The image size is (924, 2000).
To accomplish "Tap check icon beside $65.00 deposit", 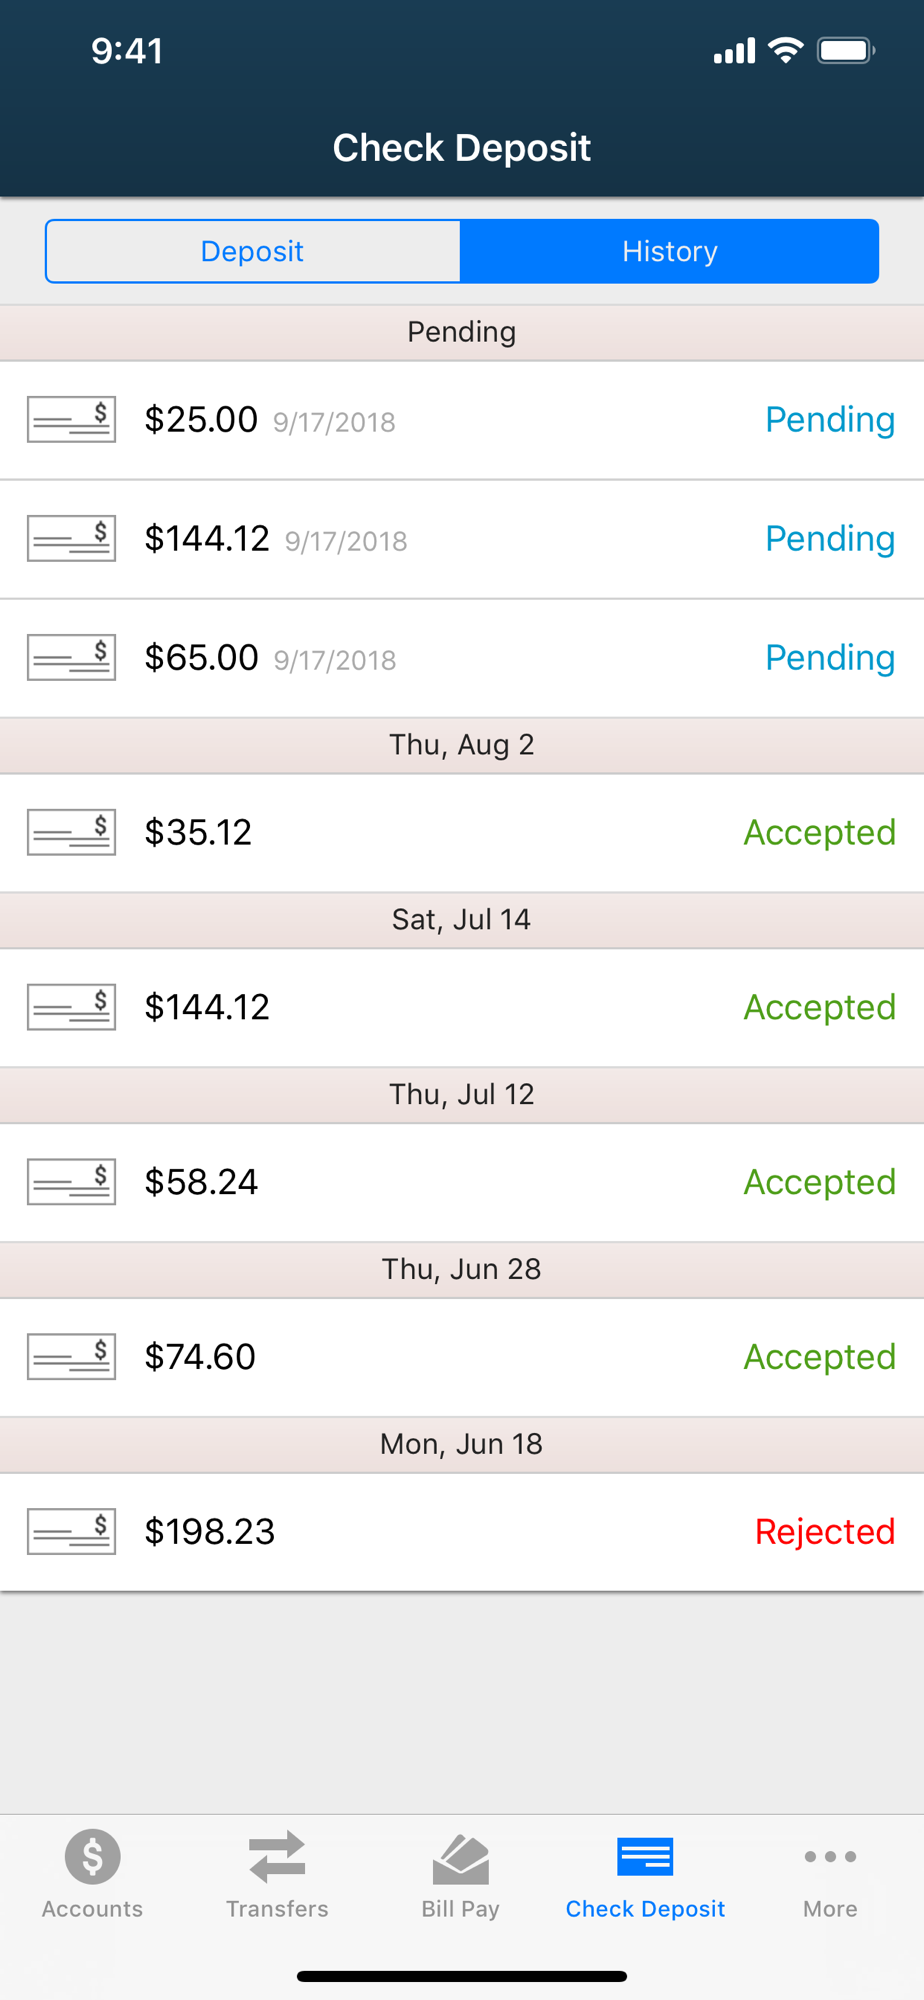I will 71,657.
